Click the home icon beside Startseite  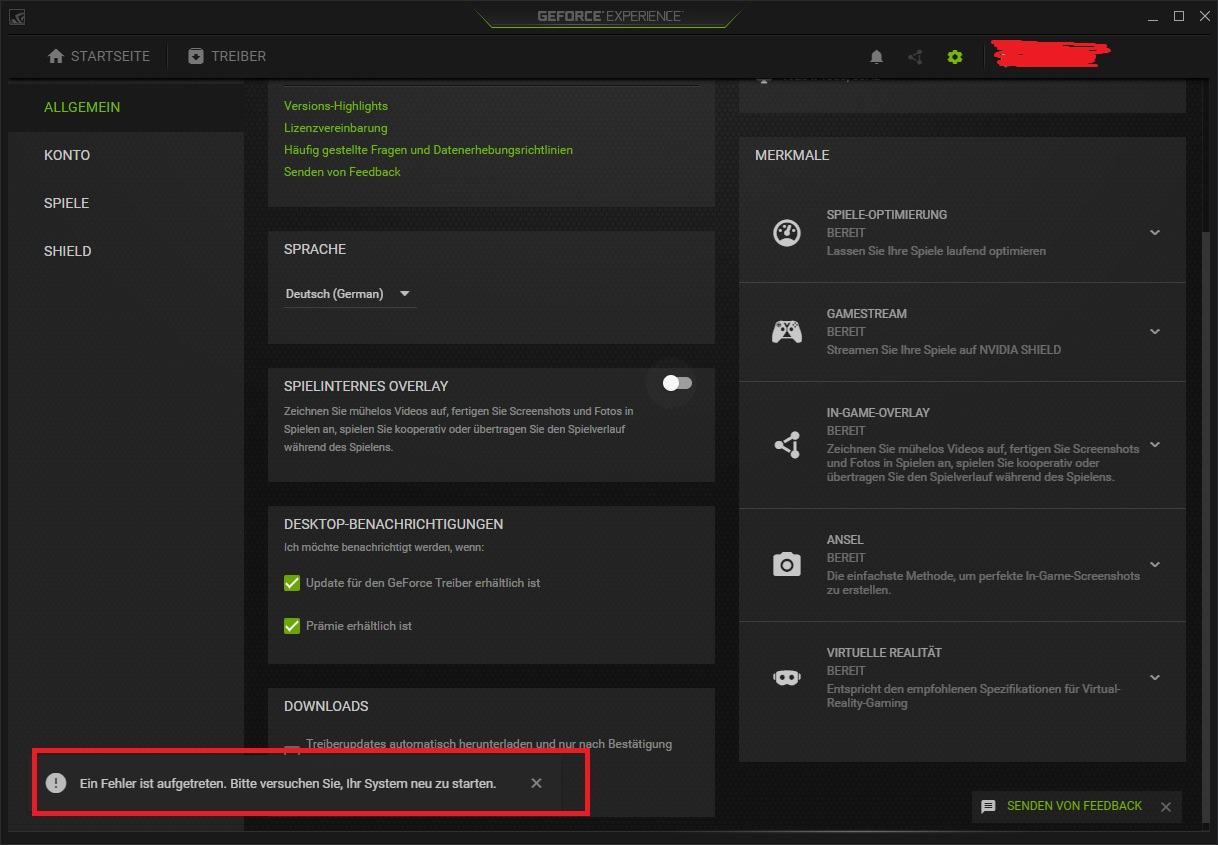[56, 56]
